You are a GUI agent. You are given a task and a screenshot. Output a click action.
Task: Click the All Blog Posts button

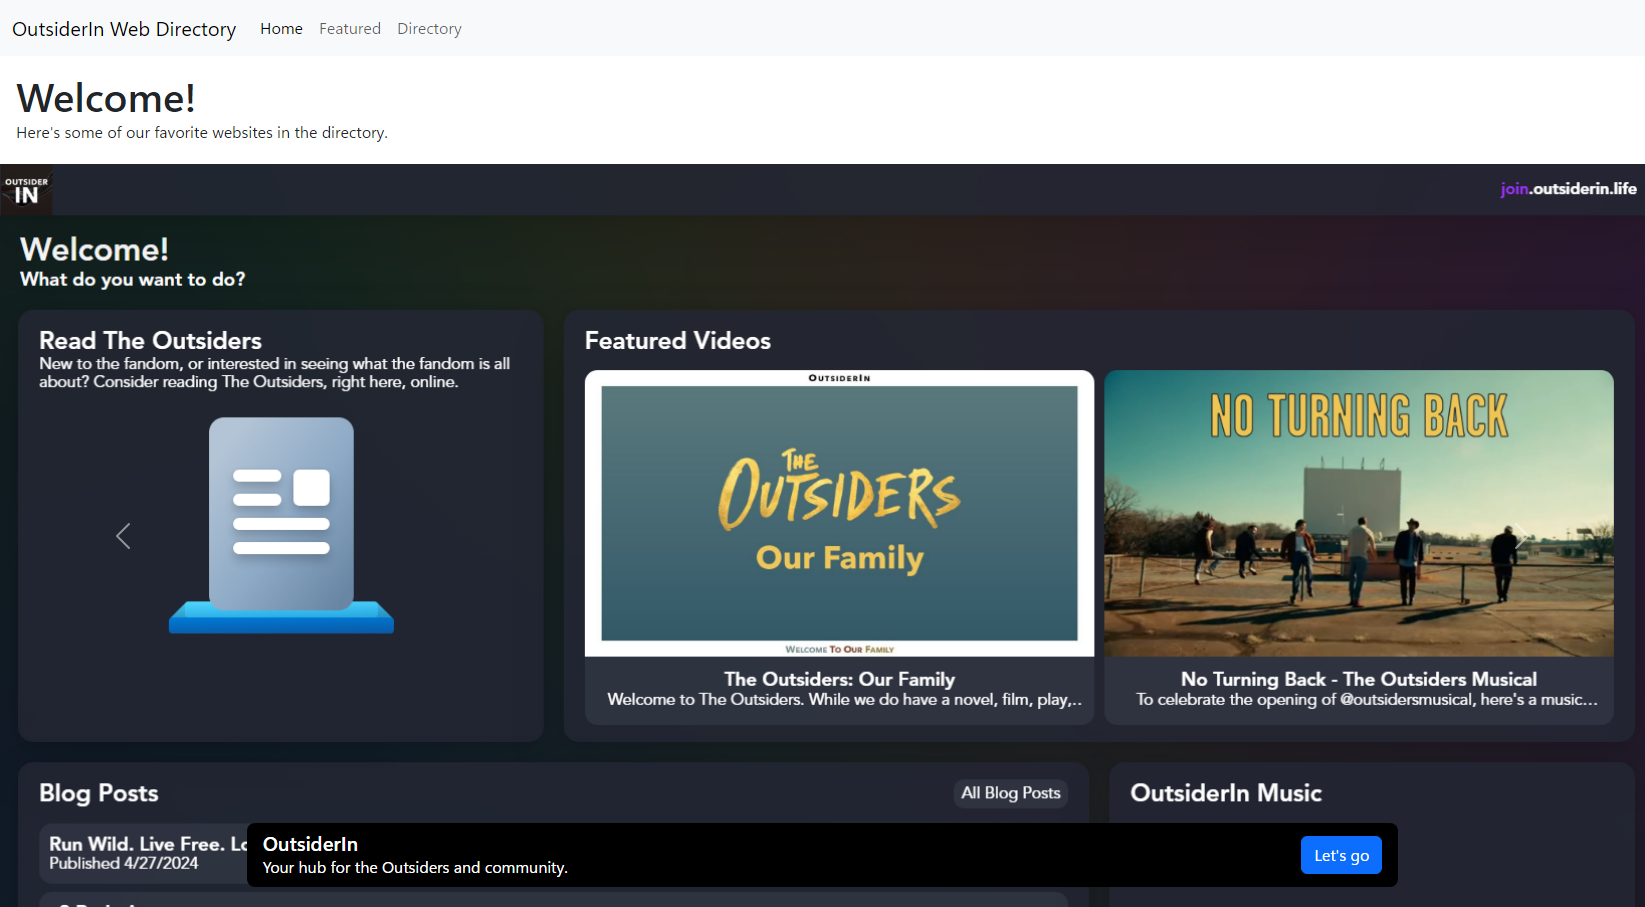click(1010, 793)
